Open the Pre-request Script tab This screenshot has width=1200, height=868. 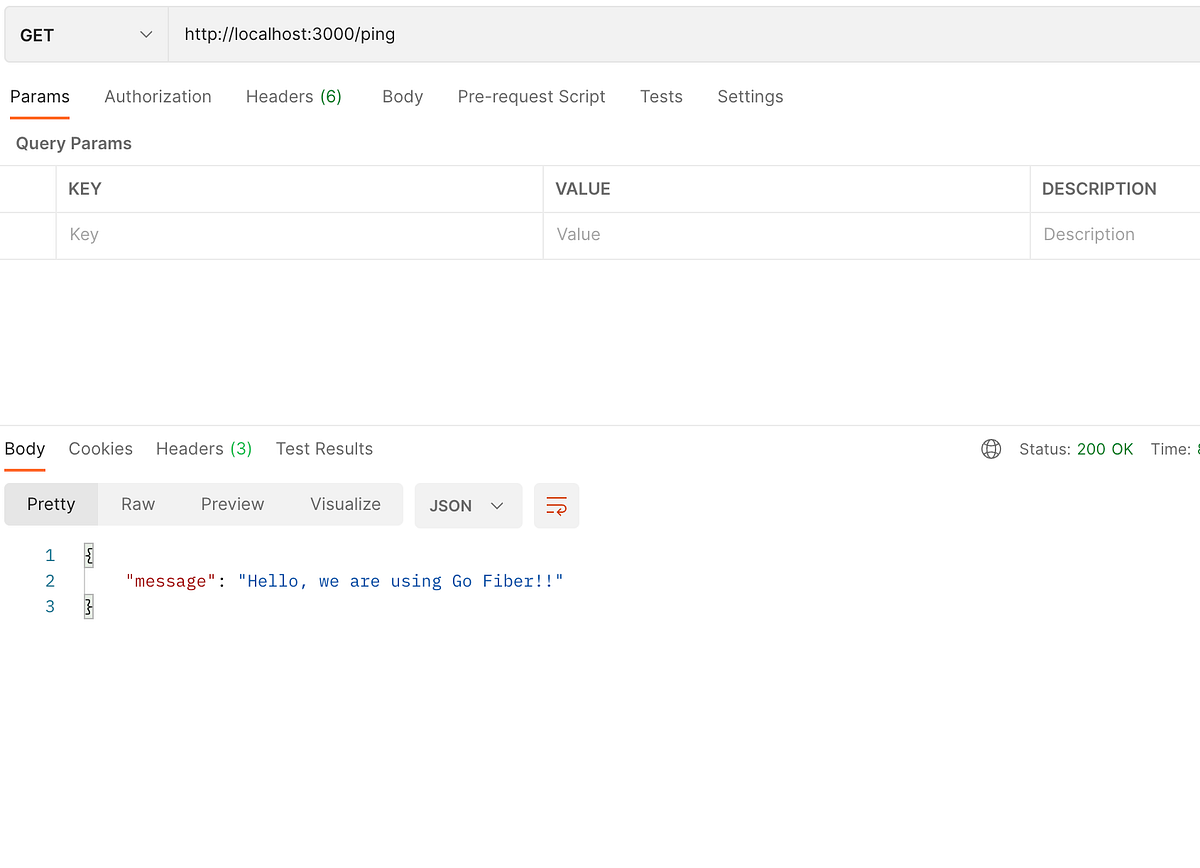(x=531, y=96)
